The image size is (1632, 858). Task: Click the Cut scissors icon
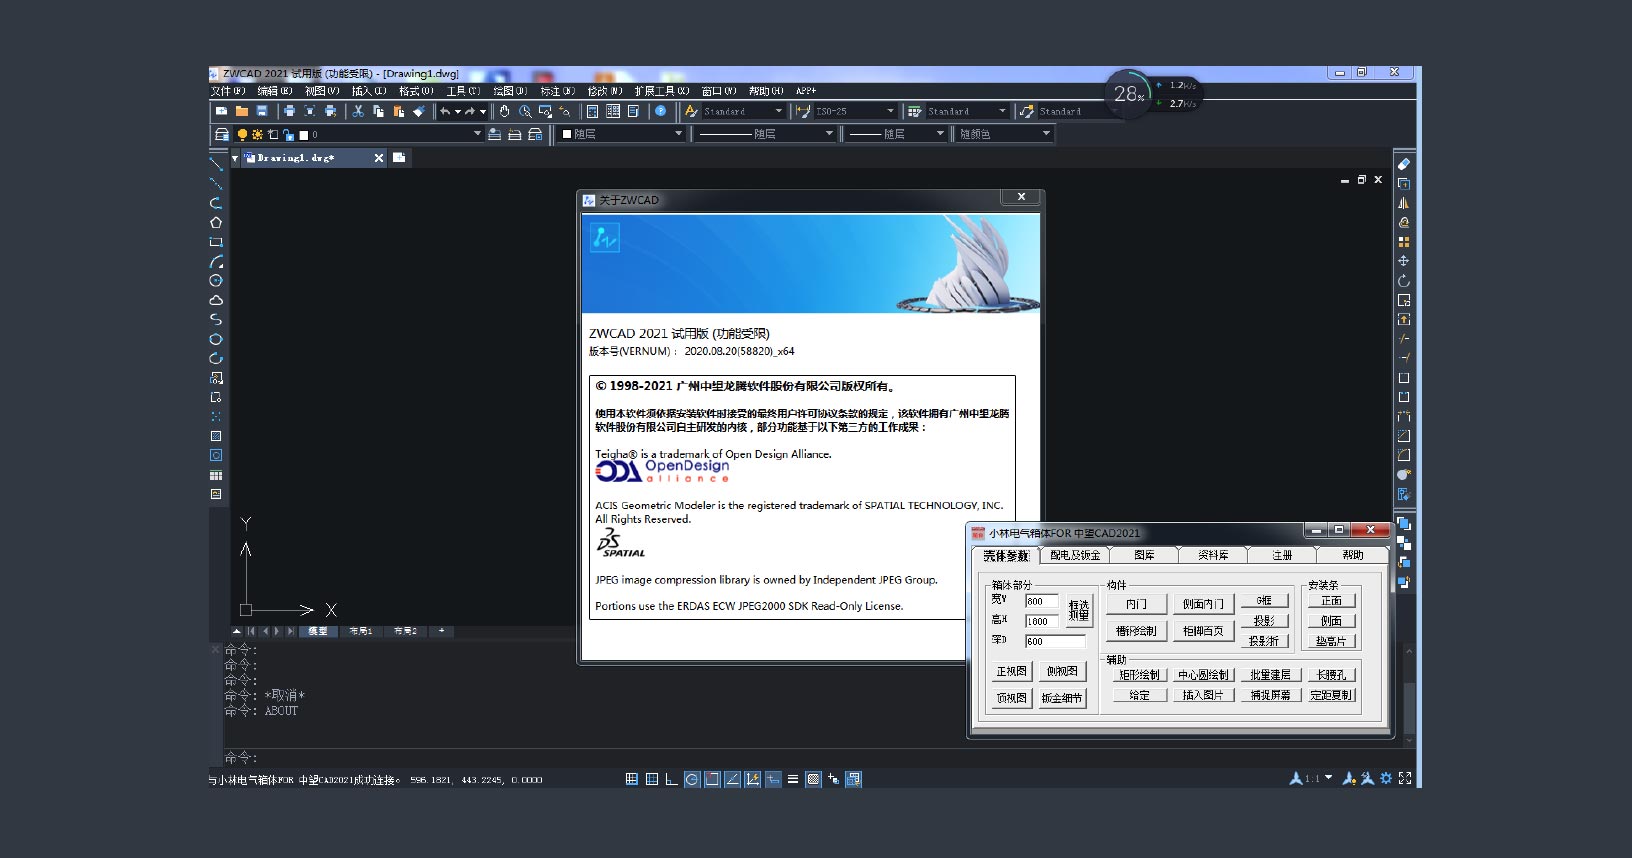358,111
